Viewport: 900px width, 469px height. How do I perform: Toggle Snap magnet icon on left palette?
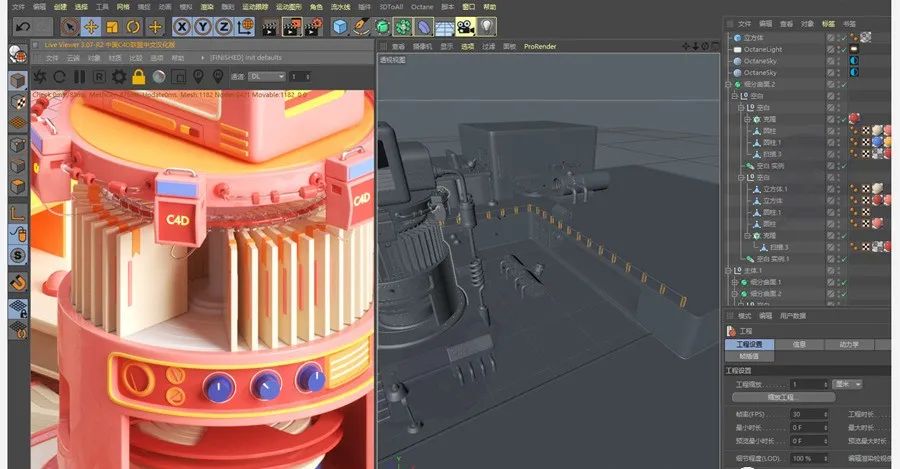point(18,283)
